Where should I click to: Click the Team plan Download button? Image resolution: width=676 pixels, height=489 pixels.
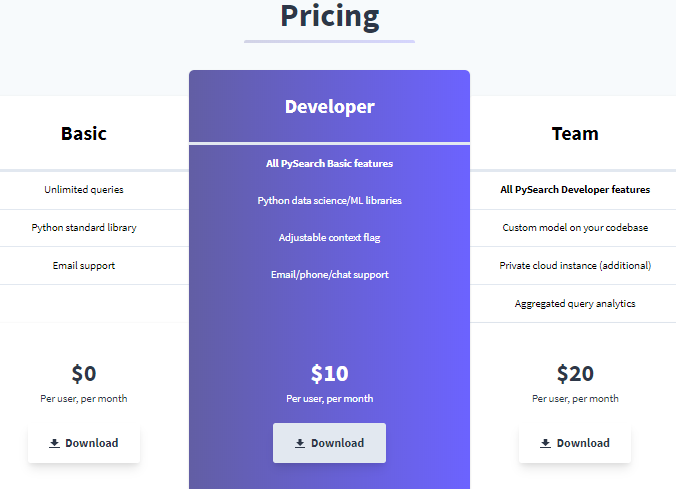[x=575, y=443]
